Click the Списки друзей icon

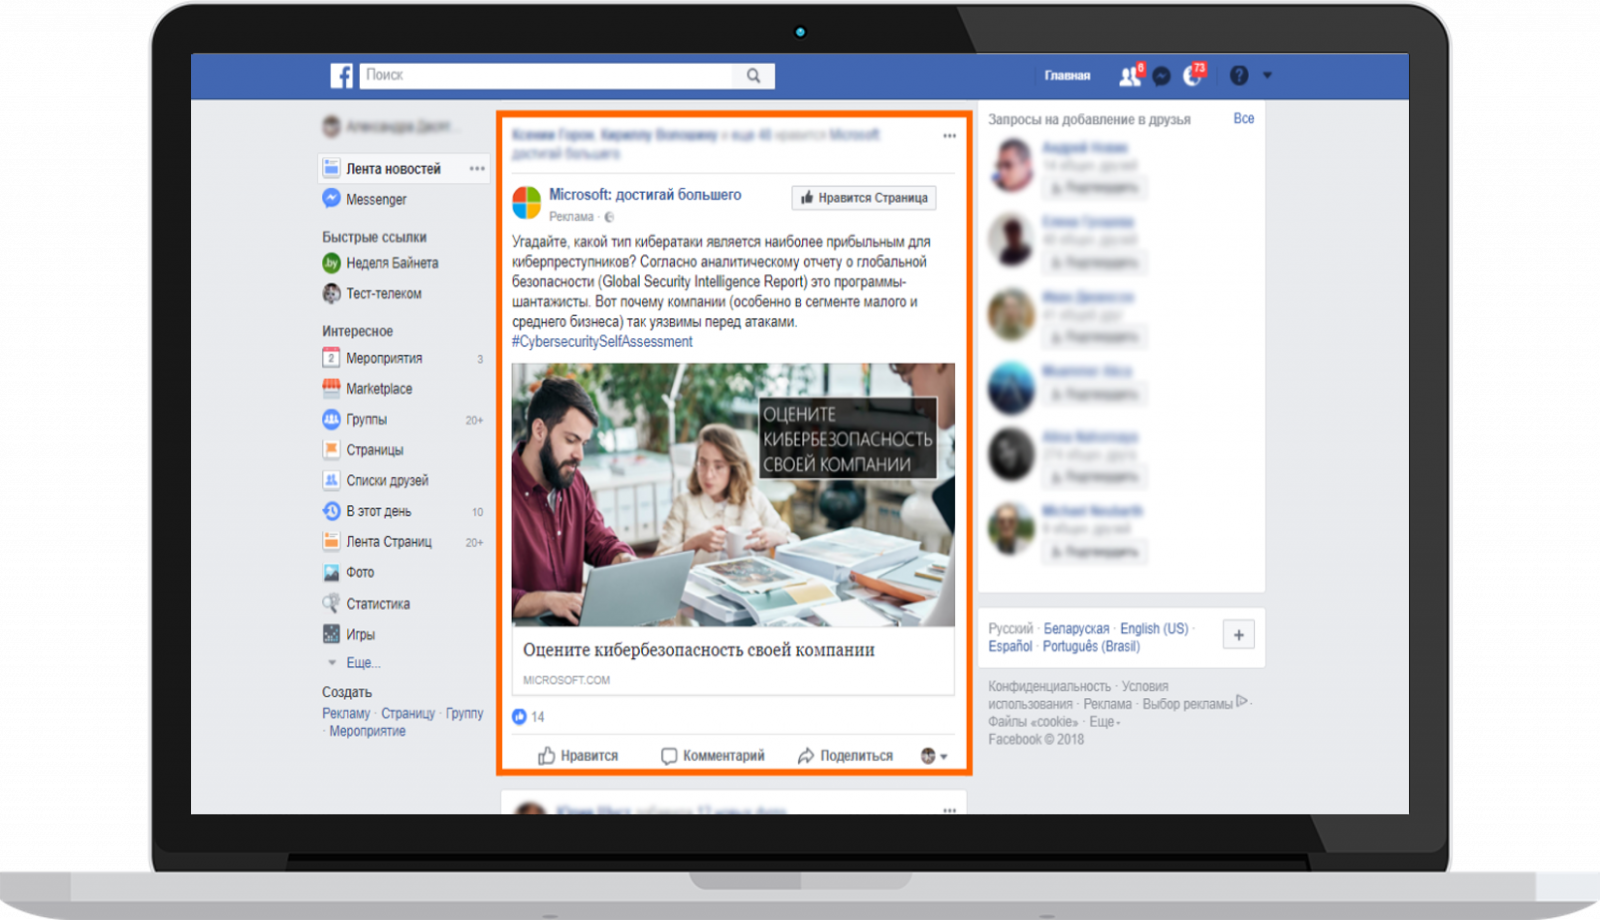point(331,480)
